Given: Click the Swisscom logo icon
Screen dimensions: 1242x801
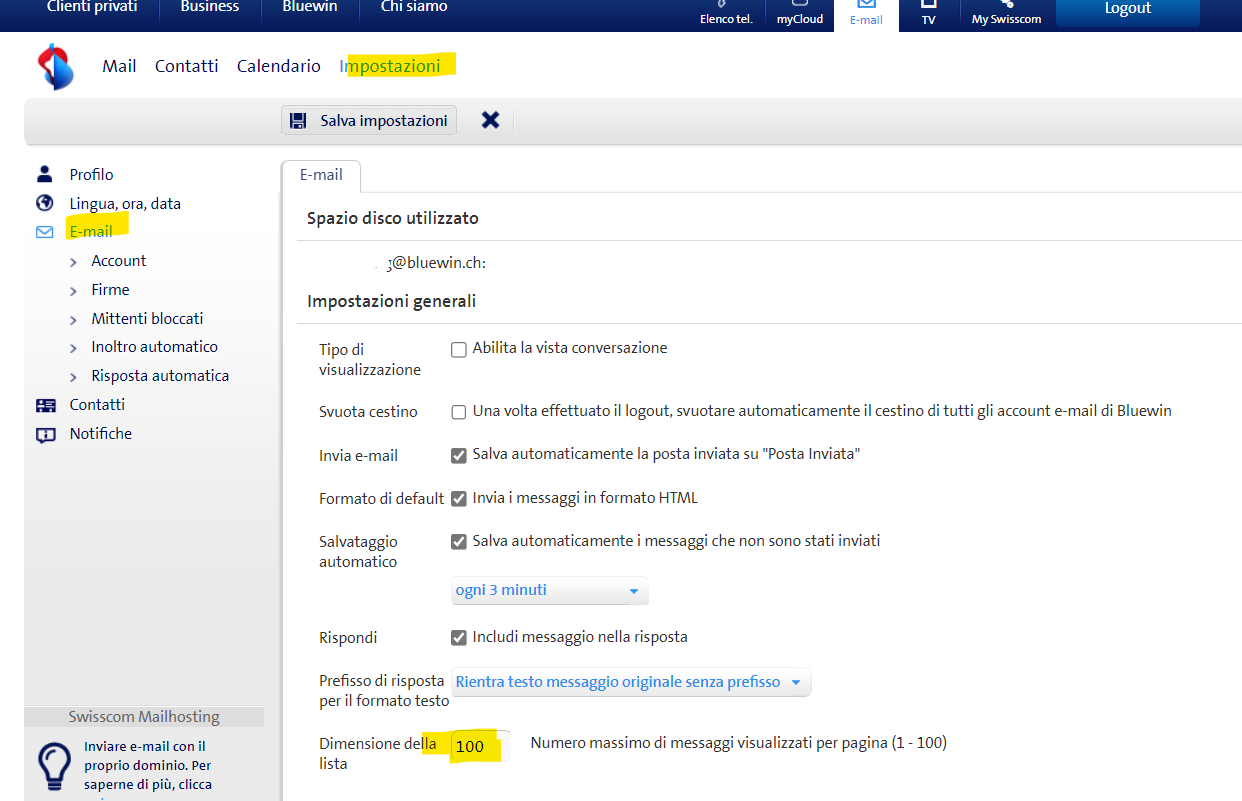Looking at the screenshot, I should click(x=56, y=67).
